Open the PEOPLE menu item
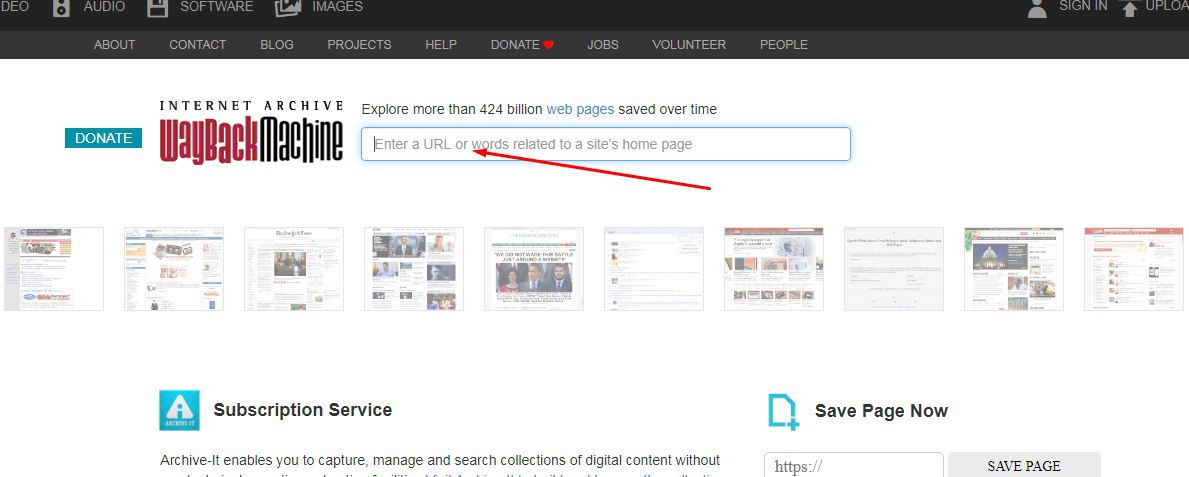The width and height of the screenshot is (1189, 477). (x=784, y=45)
